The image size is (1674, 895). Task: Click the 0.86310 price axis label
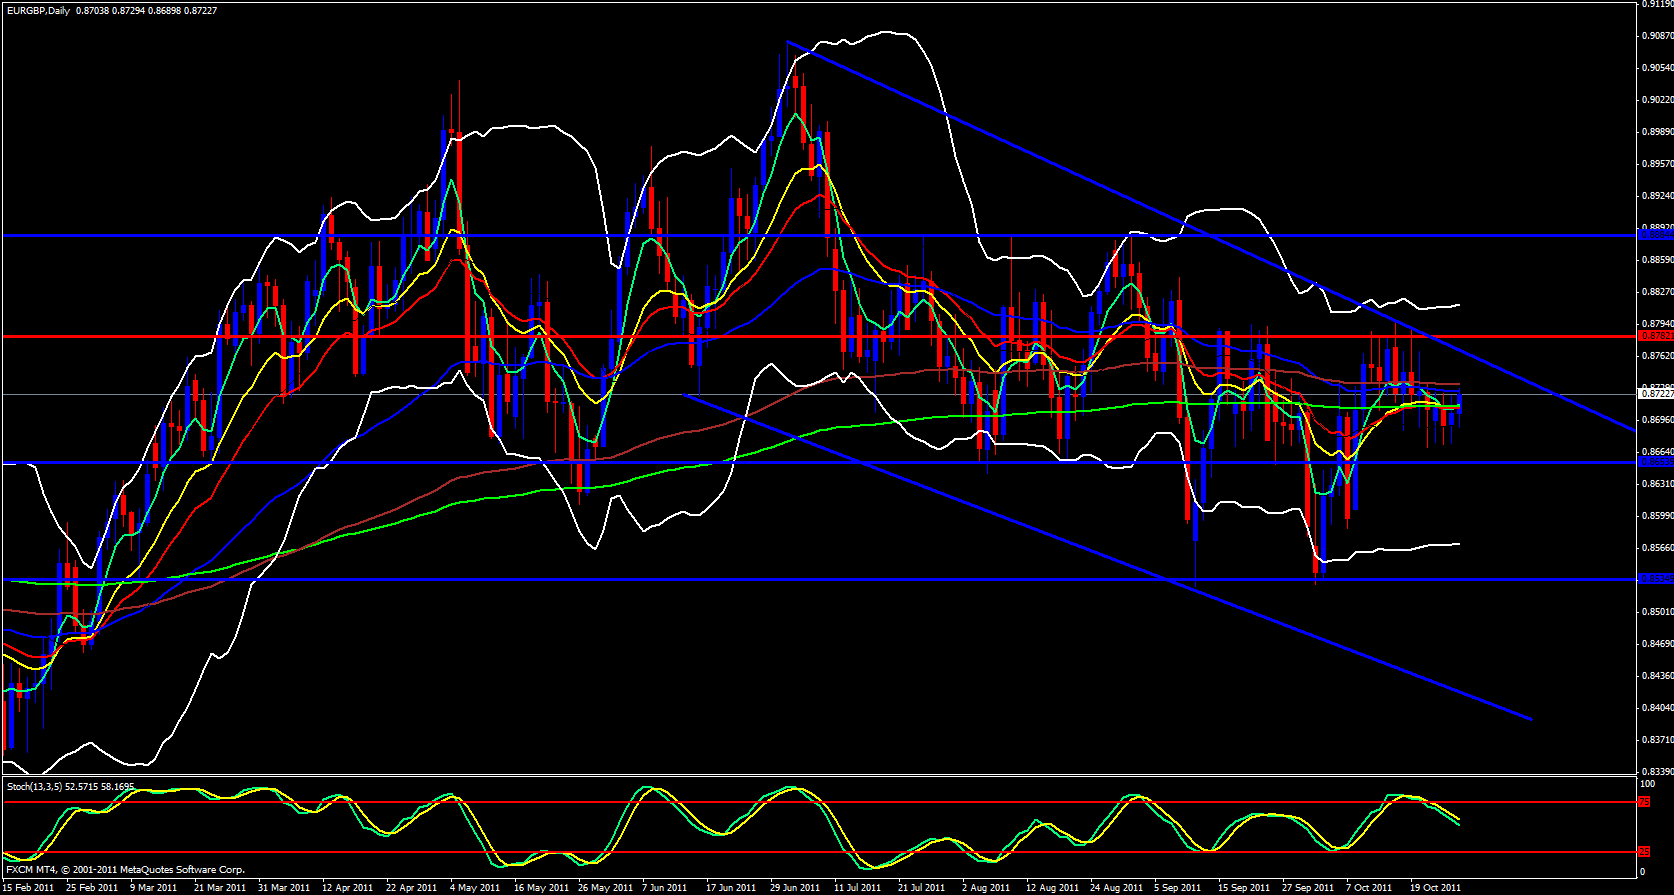pyautogui.click(x=1657, y=484)
